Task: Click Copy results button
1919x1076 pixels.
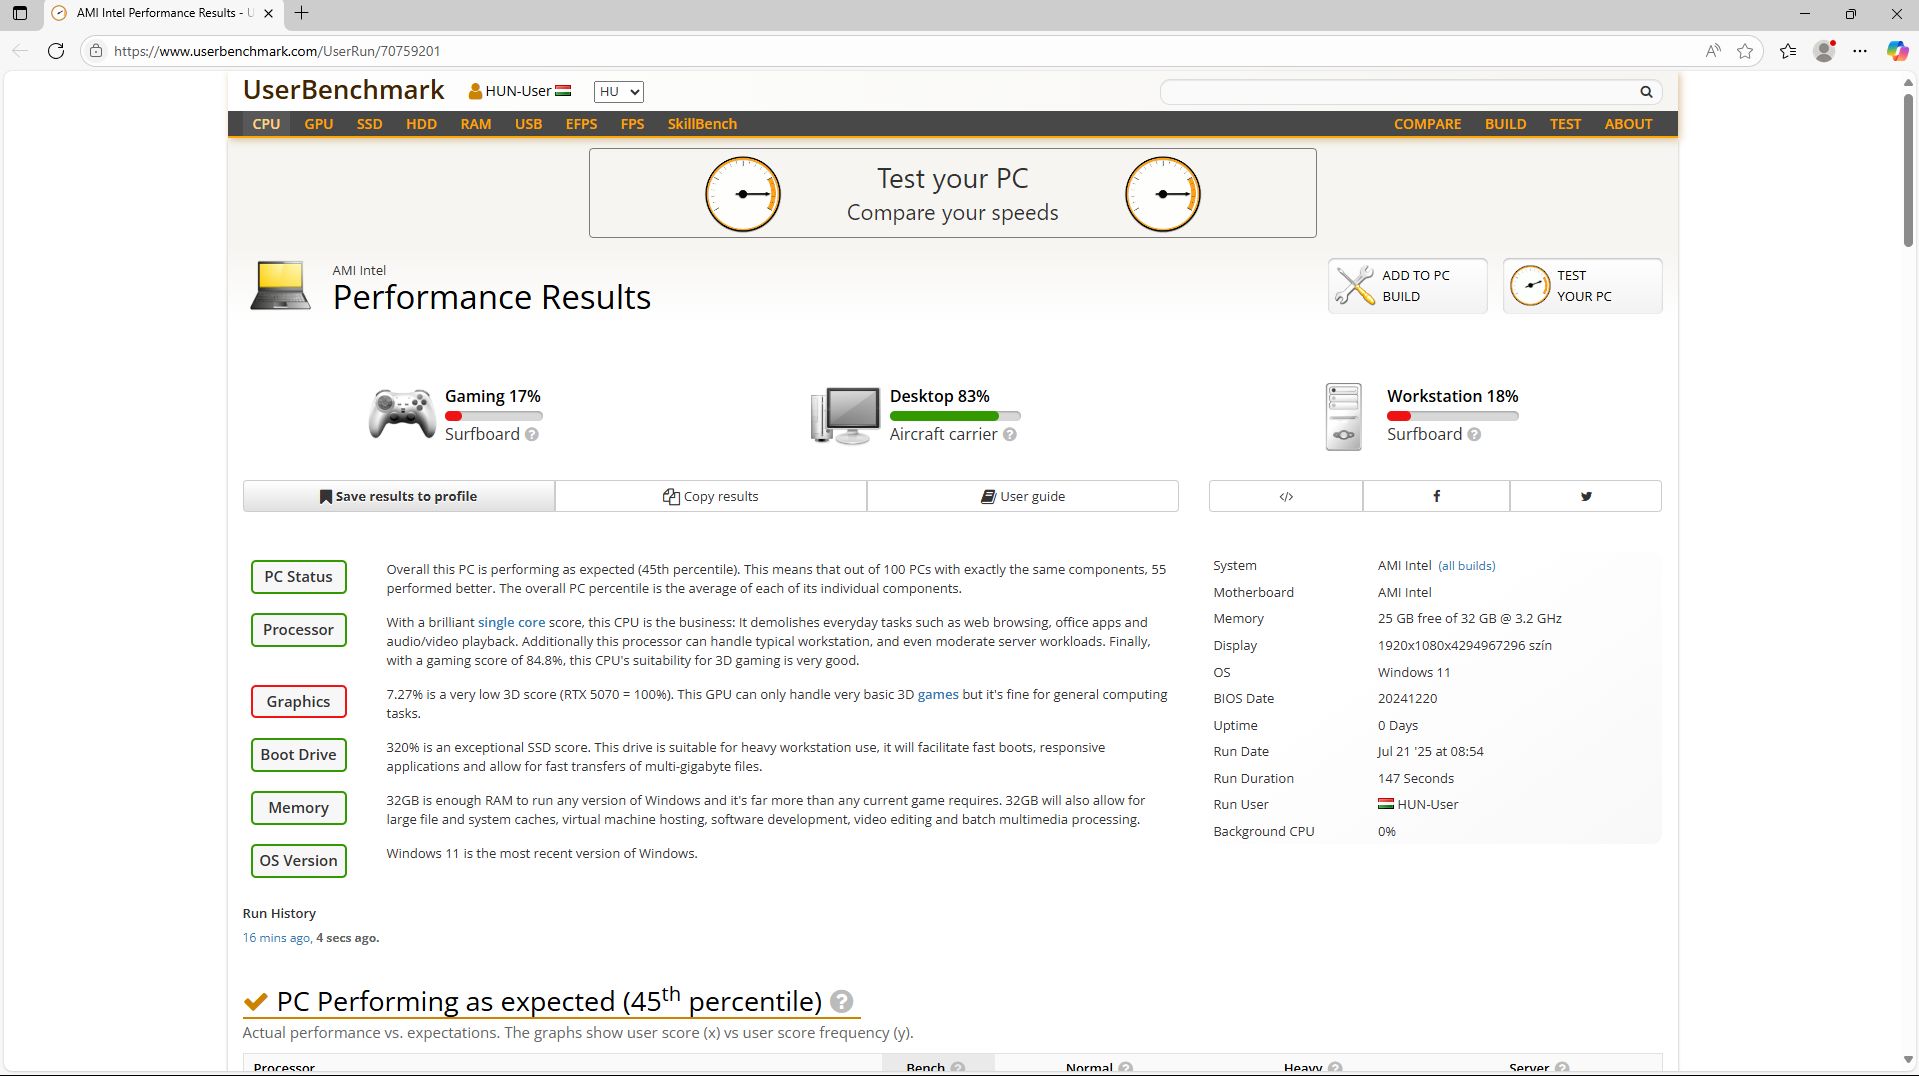Action: point(711,496)
